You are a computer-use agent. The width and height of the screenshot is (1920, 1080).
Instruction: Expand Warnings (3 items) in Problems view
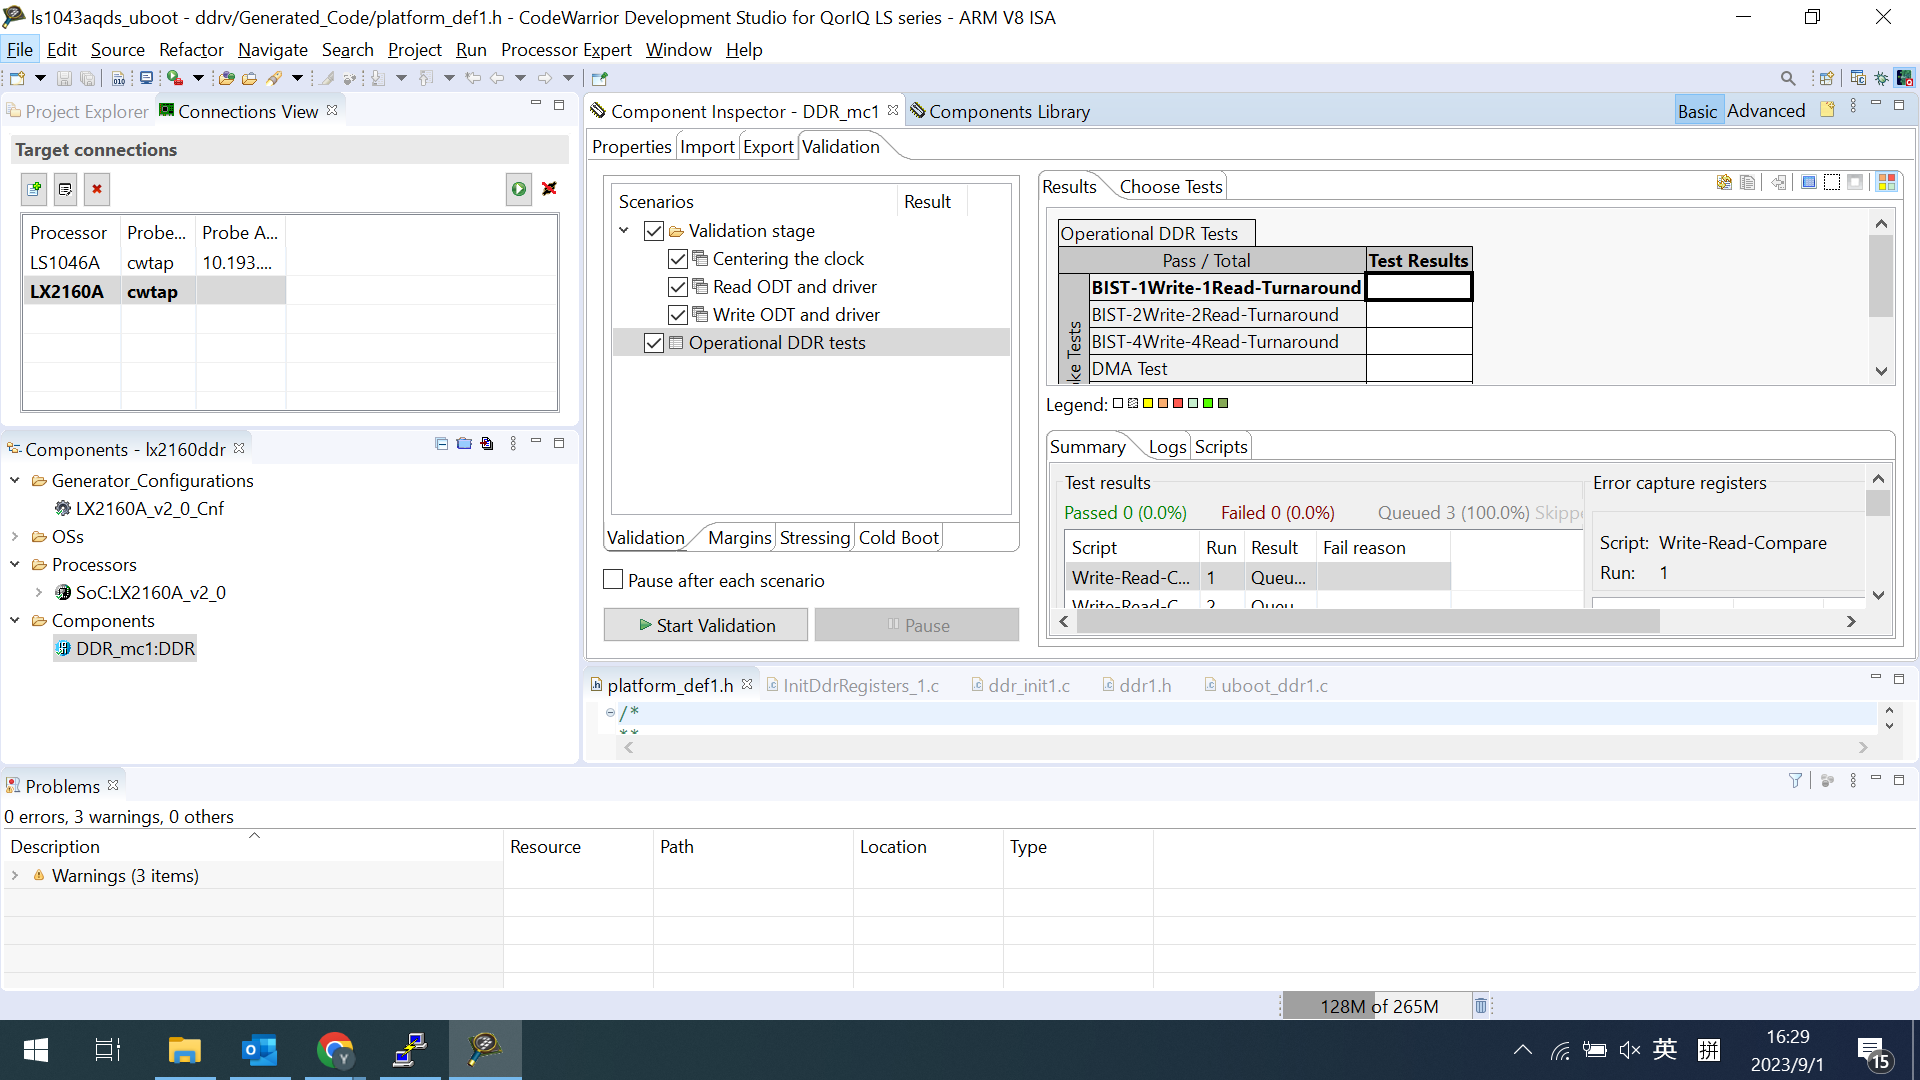(x=15, y=875)
